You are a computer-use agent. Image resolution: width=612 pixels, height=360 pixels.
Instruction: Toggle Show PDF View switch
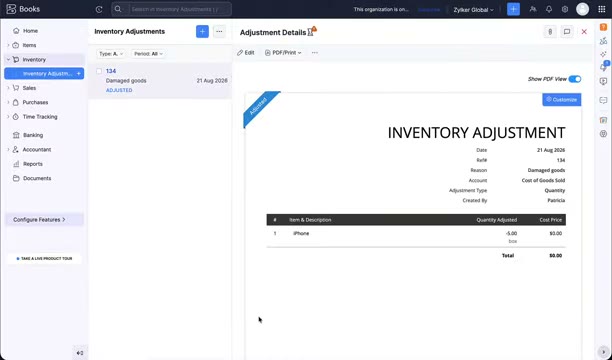[575, 79]
